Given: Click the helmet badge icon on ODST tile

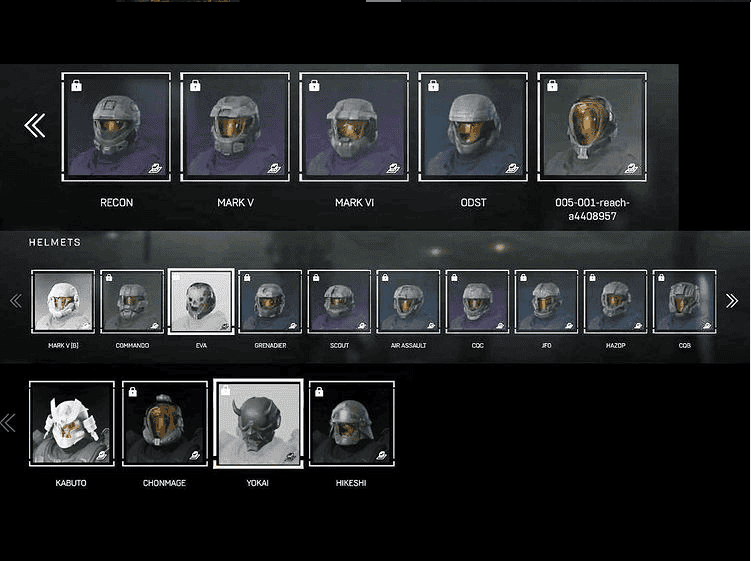Looking at the screenshot, I should (x=512, y=168).
